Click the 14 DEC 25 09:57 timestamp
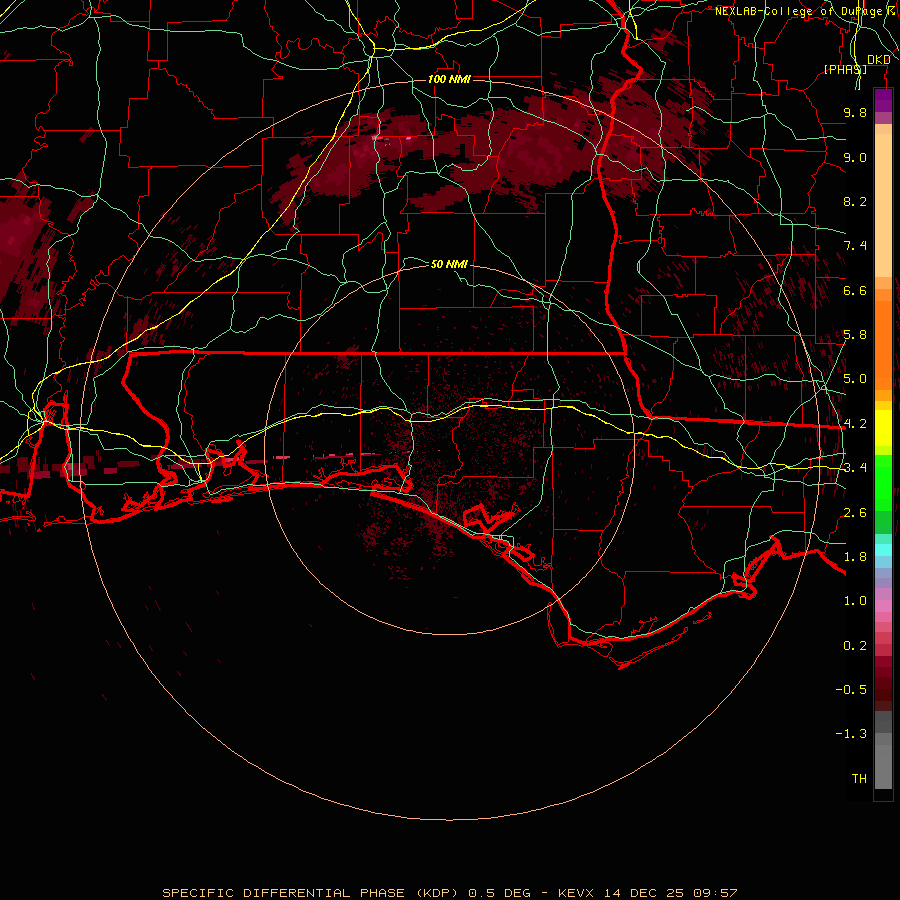 (x=670, y=893)
